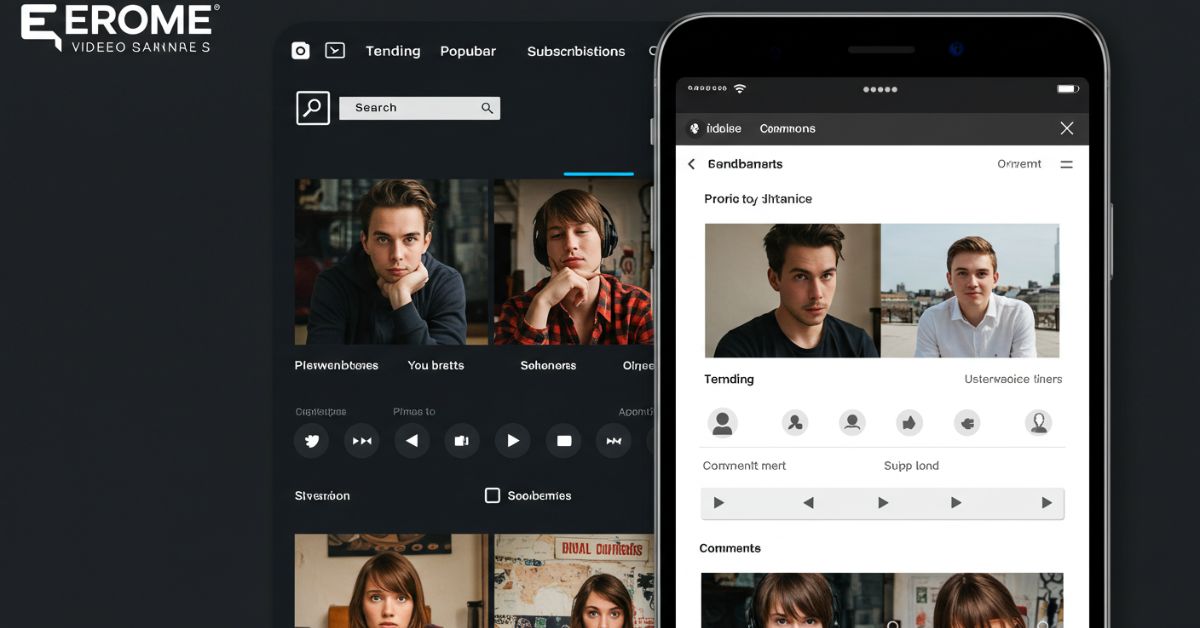
Task: Click the Twitter bird round icon
Action: coord(311,440)
